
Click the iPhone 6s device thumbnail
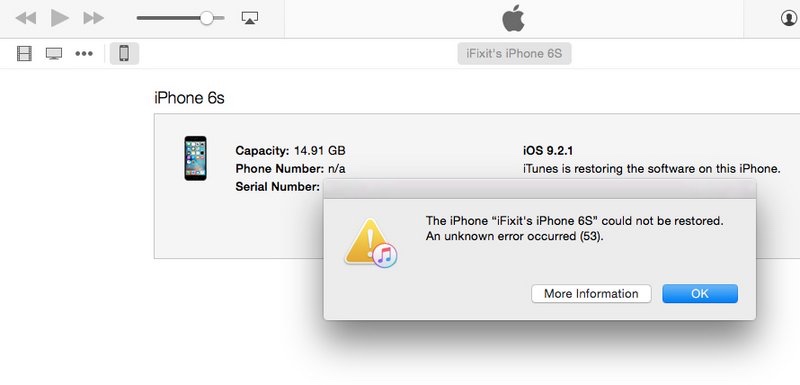point(195,158)
